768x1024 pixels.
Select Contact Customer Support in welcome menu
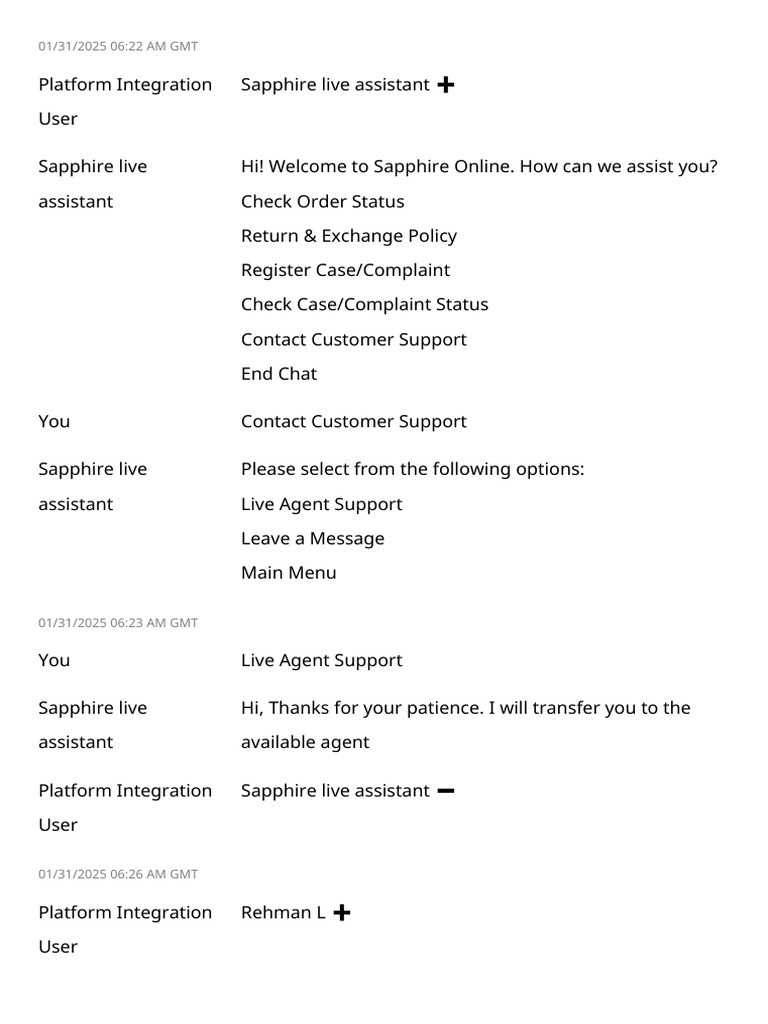[x=354, y=340]
